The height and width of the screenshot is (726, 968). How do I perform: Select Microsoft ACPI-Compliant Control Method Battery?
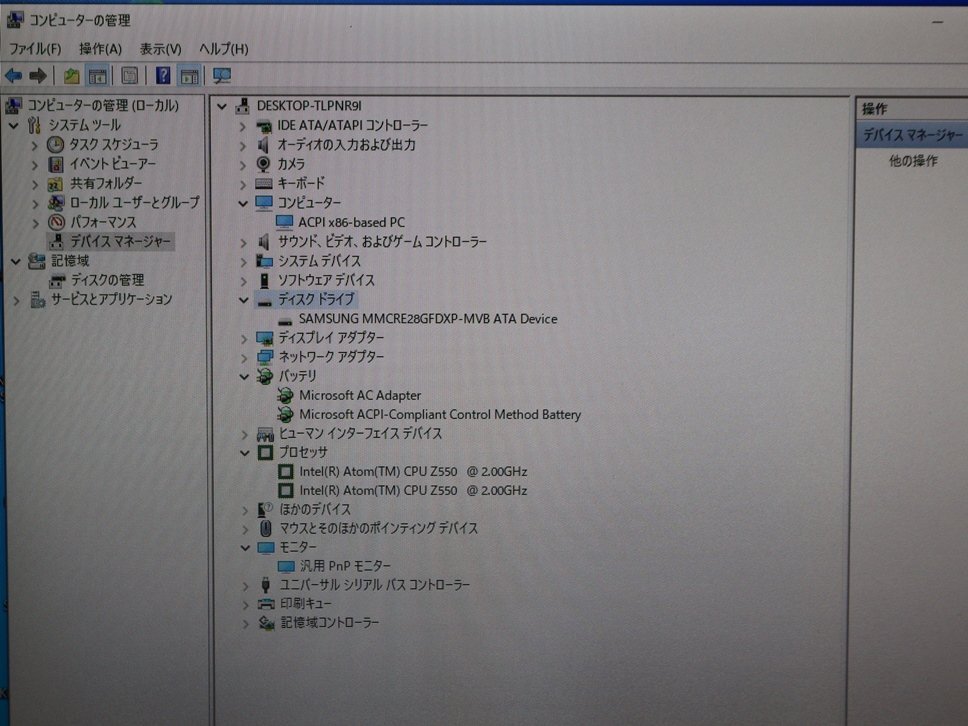click(440, 414)
